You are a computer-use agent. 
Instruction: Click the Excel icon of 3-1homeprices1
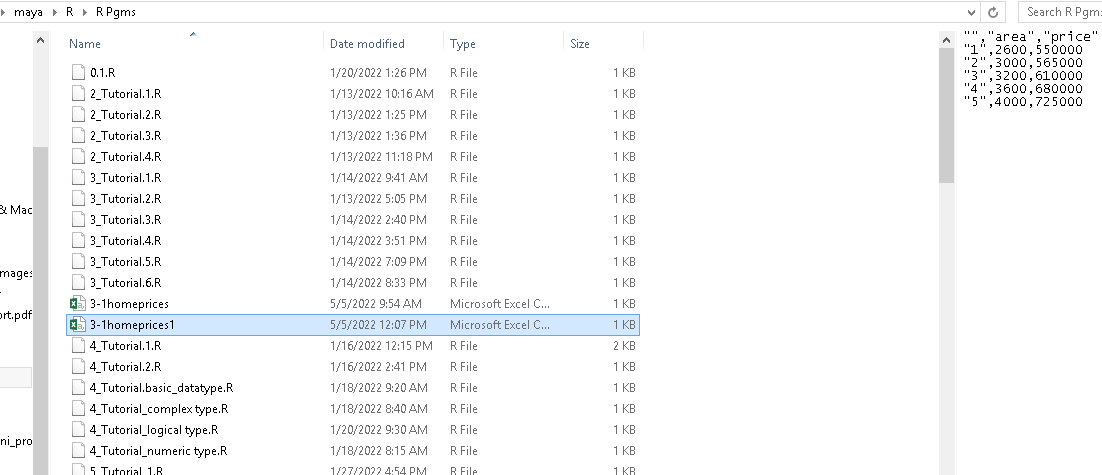click(77, 325)
